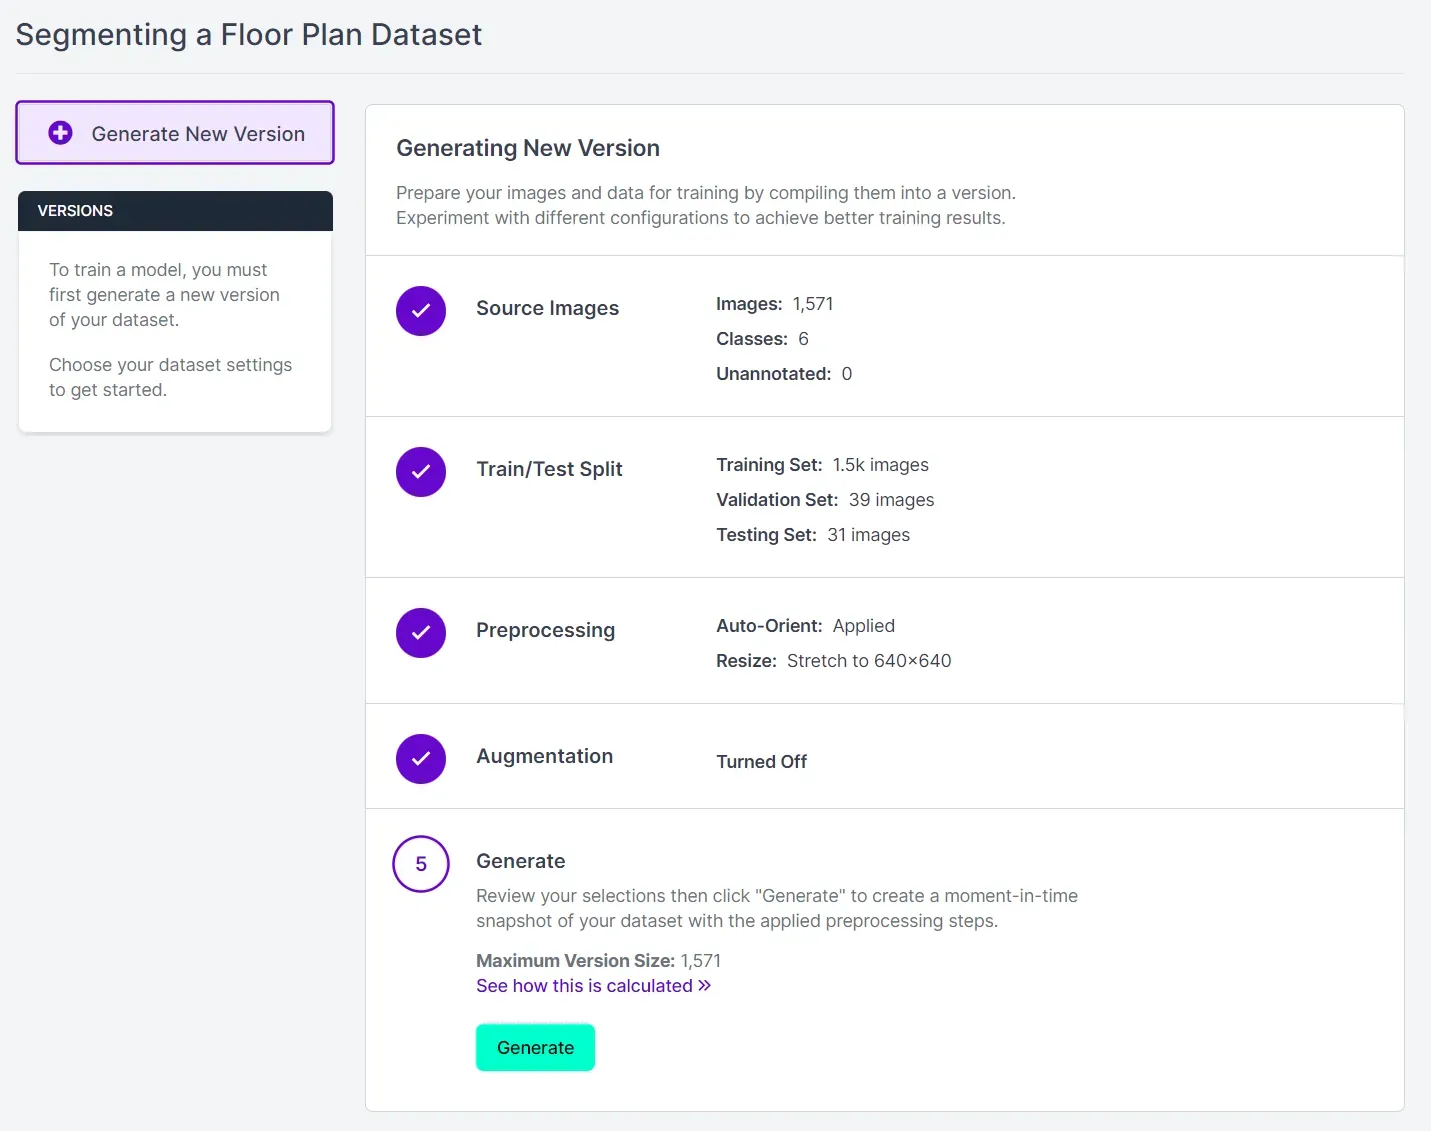Click the Source Images checkmark icon
The width and height of the screenshot is (1431, 1131).
pyautogui.click(x=421, y=311)
